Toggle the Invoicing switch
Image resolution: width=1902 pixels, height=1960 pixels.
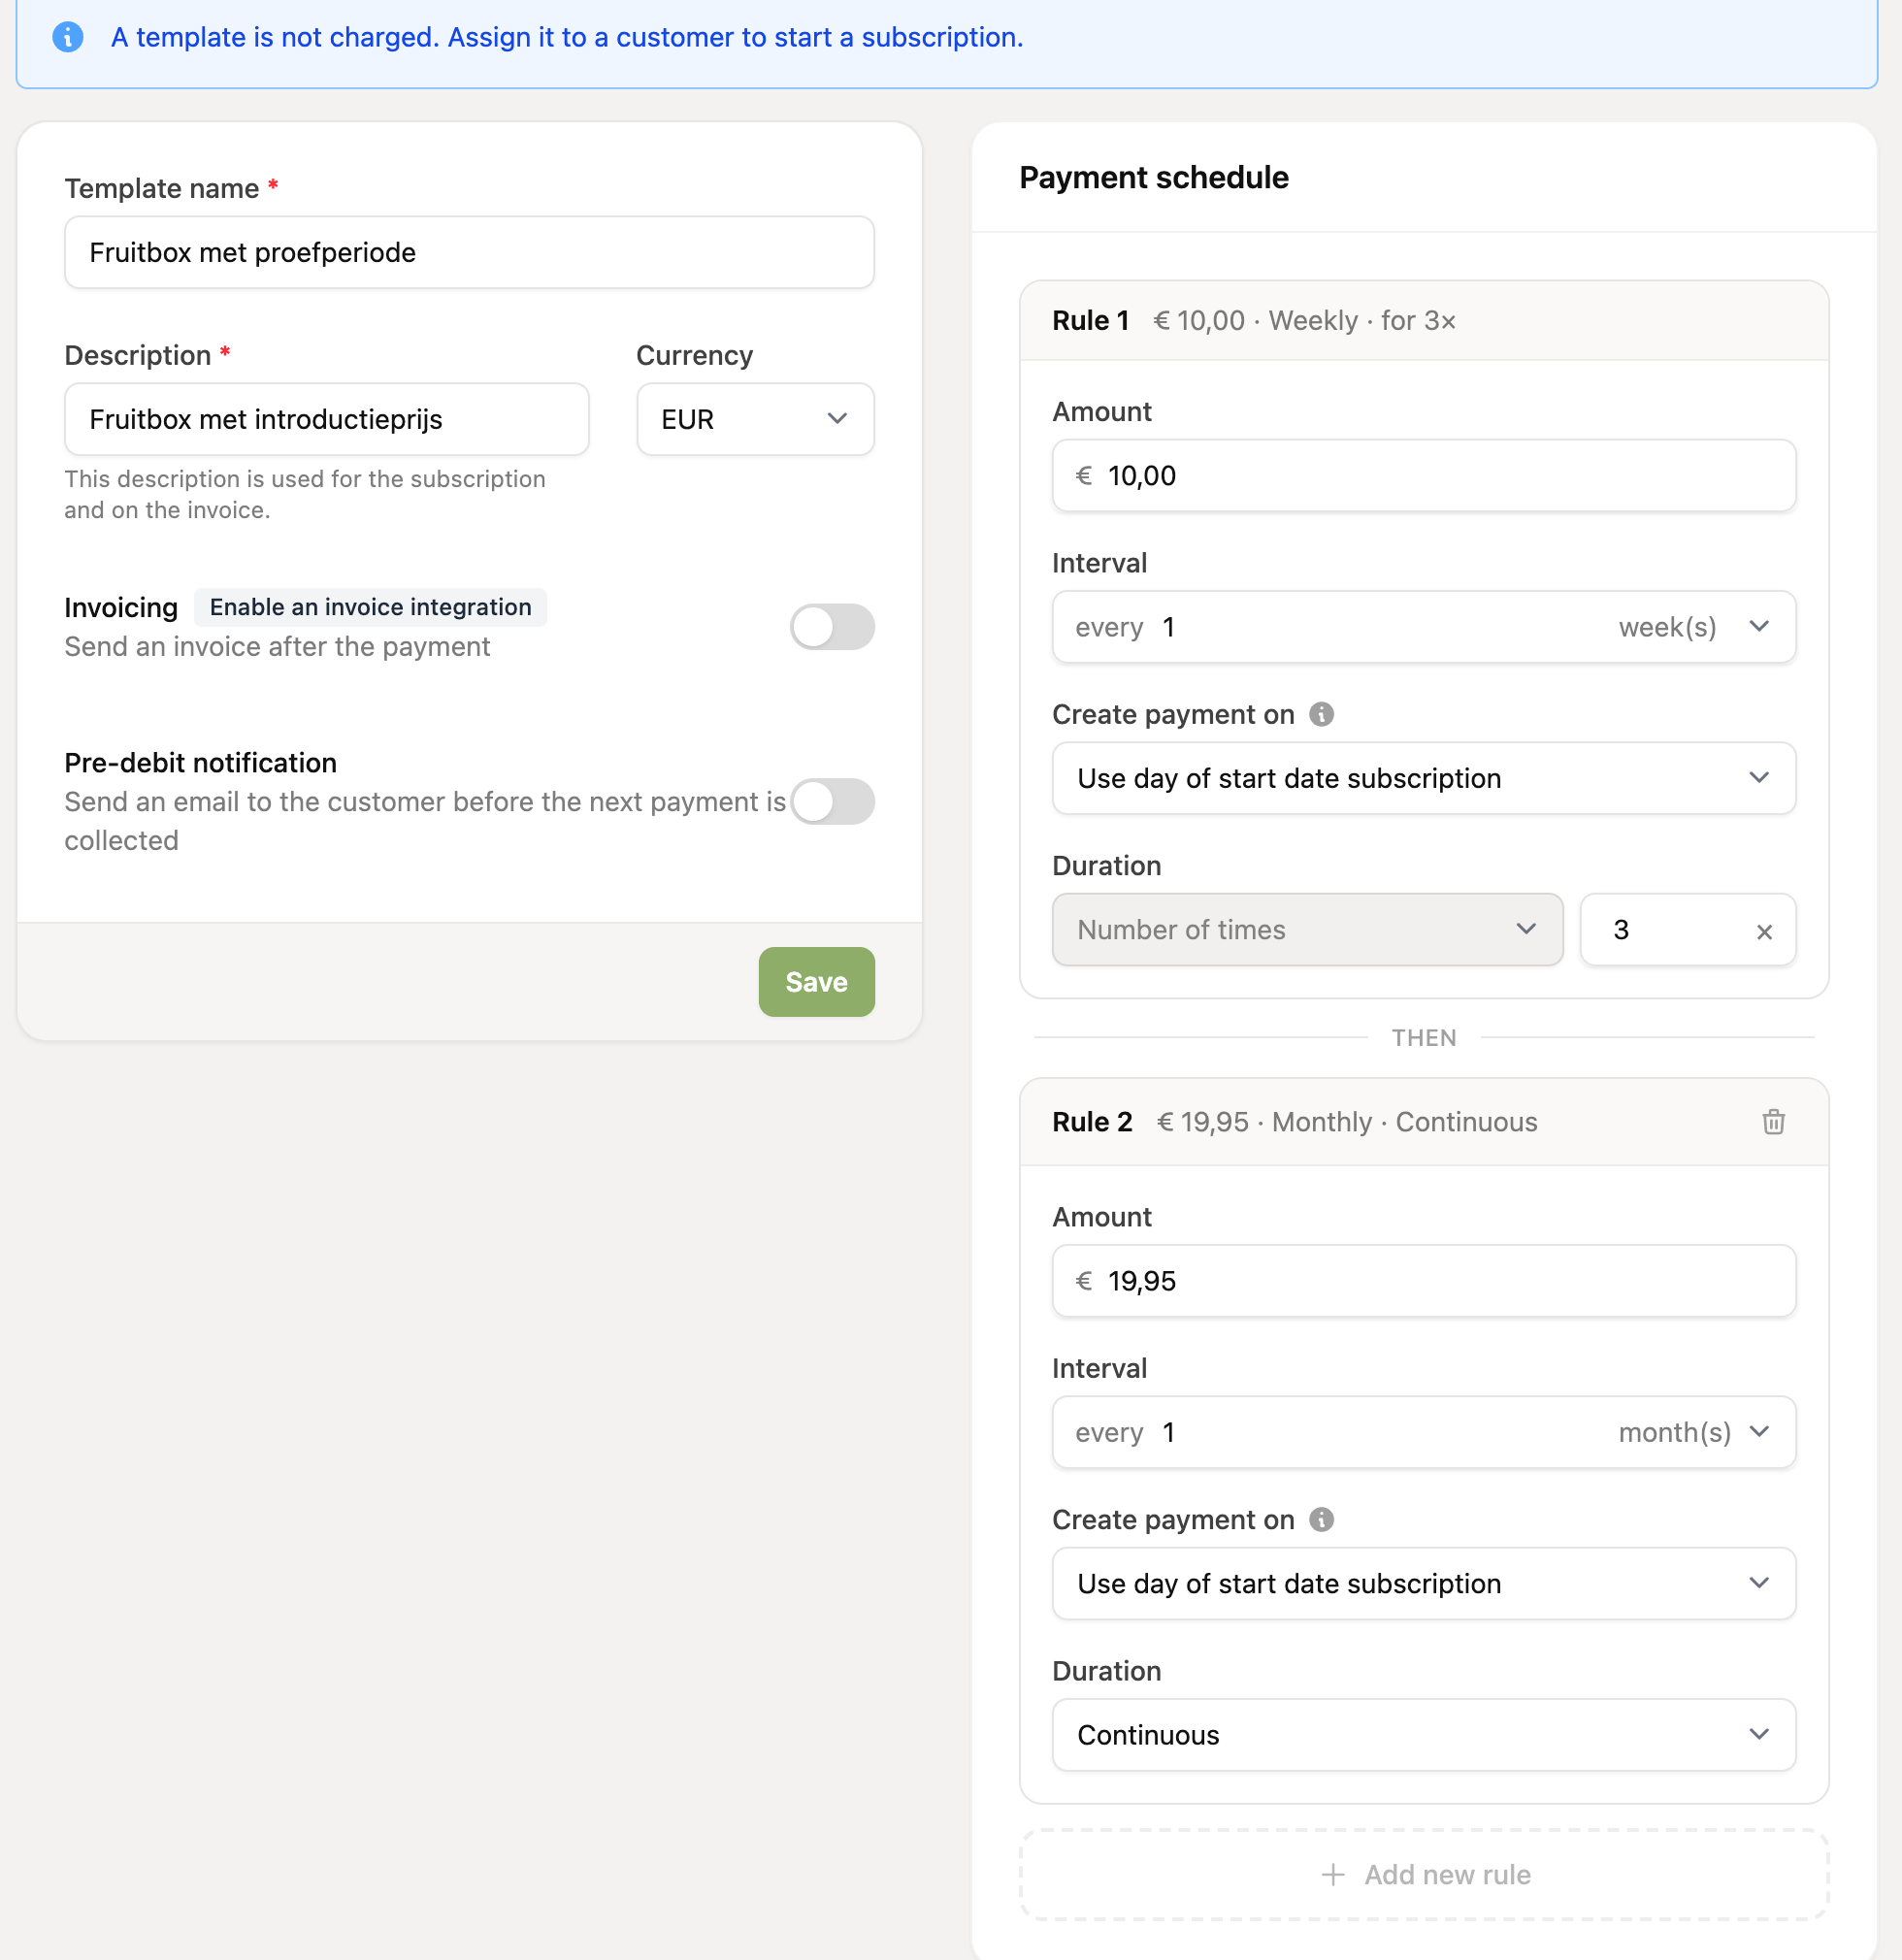point(832,627)
